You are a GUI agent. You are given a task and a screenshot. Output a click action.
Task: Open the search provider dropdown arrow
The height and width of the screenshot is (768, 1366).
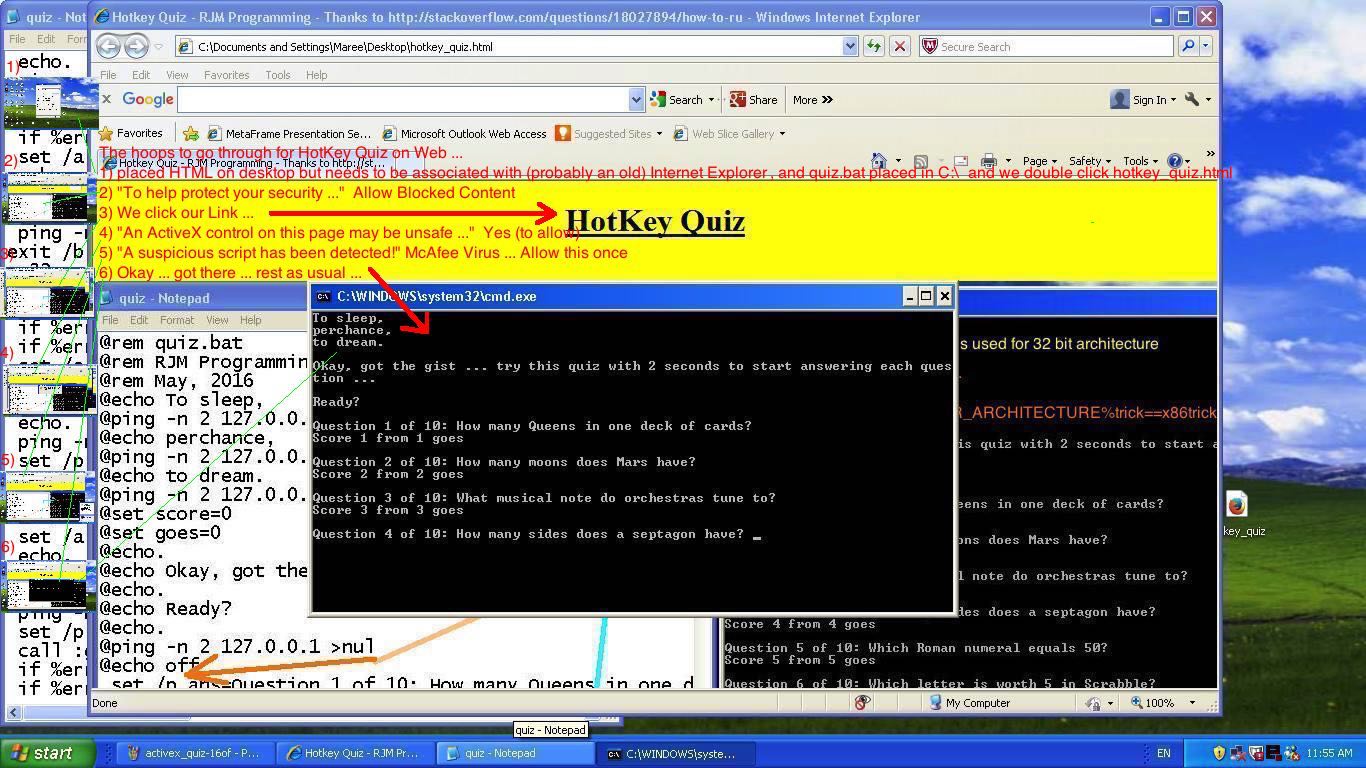(1205, 46)
